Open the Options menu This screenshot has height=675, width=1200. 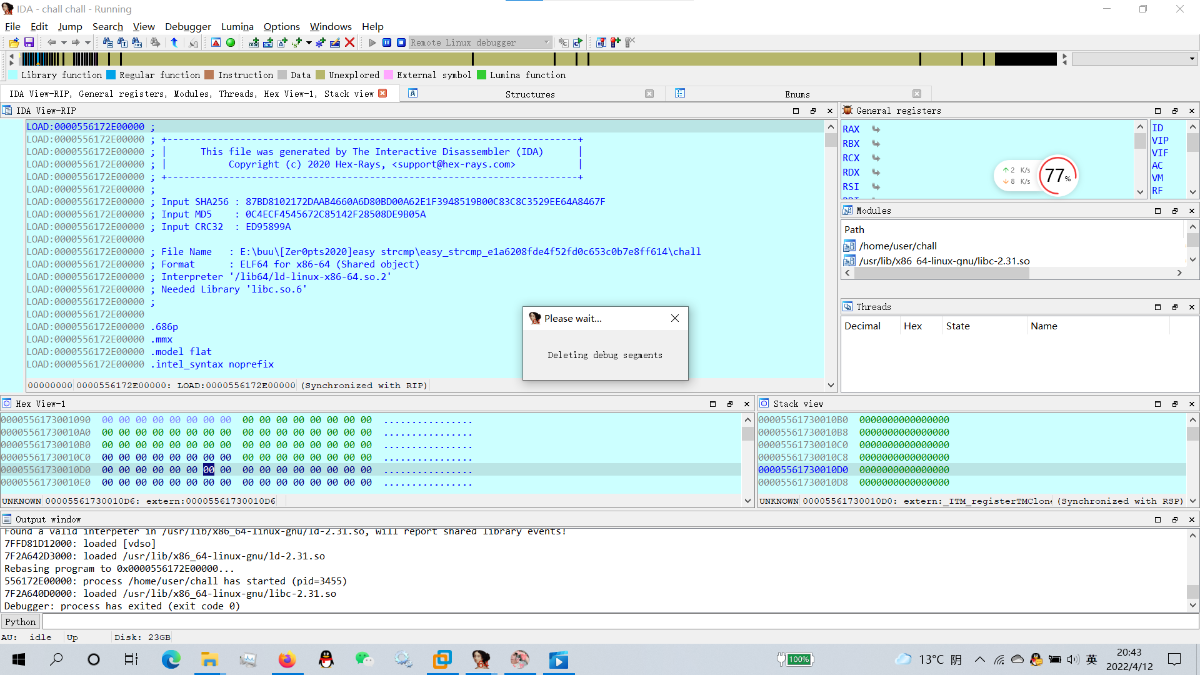point(282,26)
